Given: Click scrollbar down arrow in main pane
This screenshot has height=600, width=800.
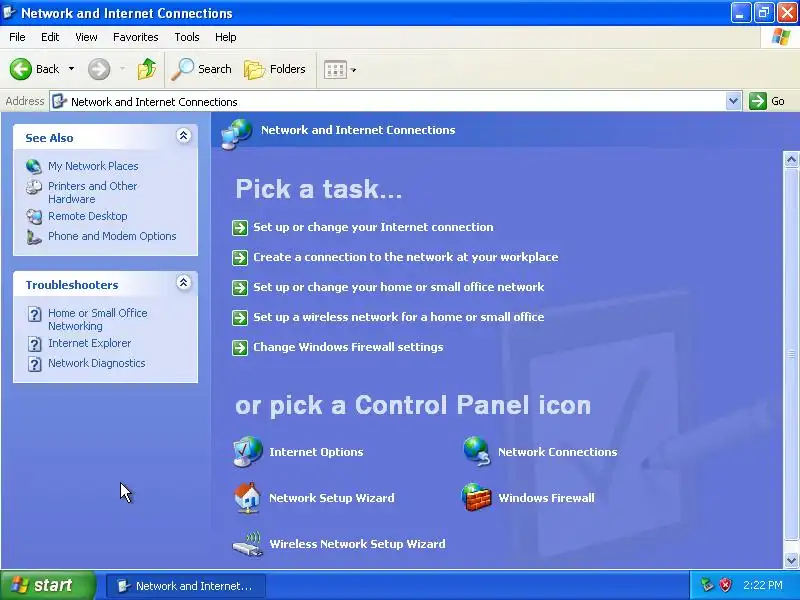Looking at the screenshot, I should coord(791,560).
